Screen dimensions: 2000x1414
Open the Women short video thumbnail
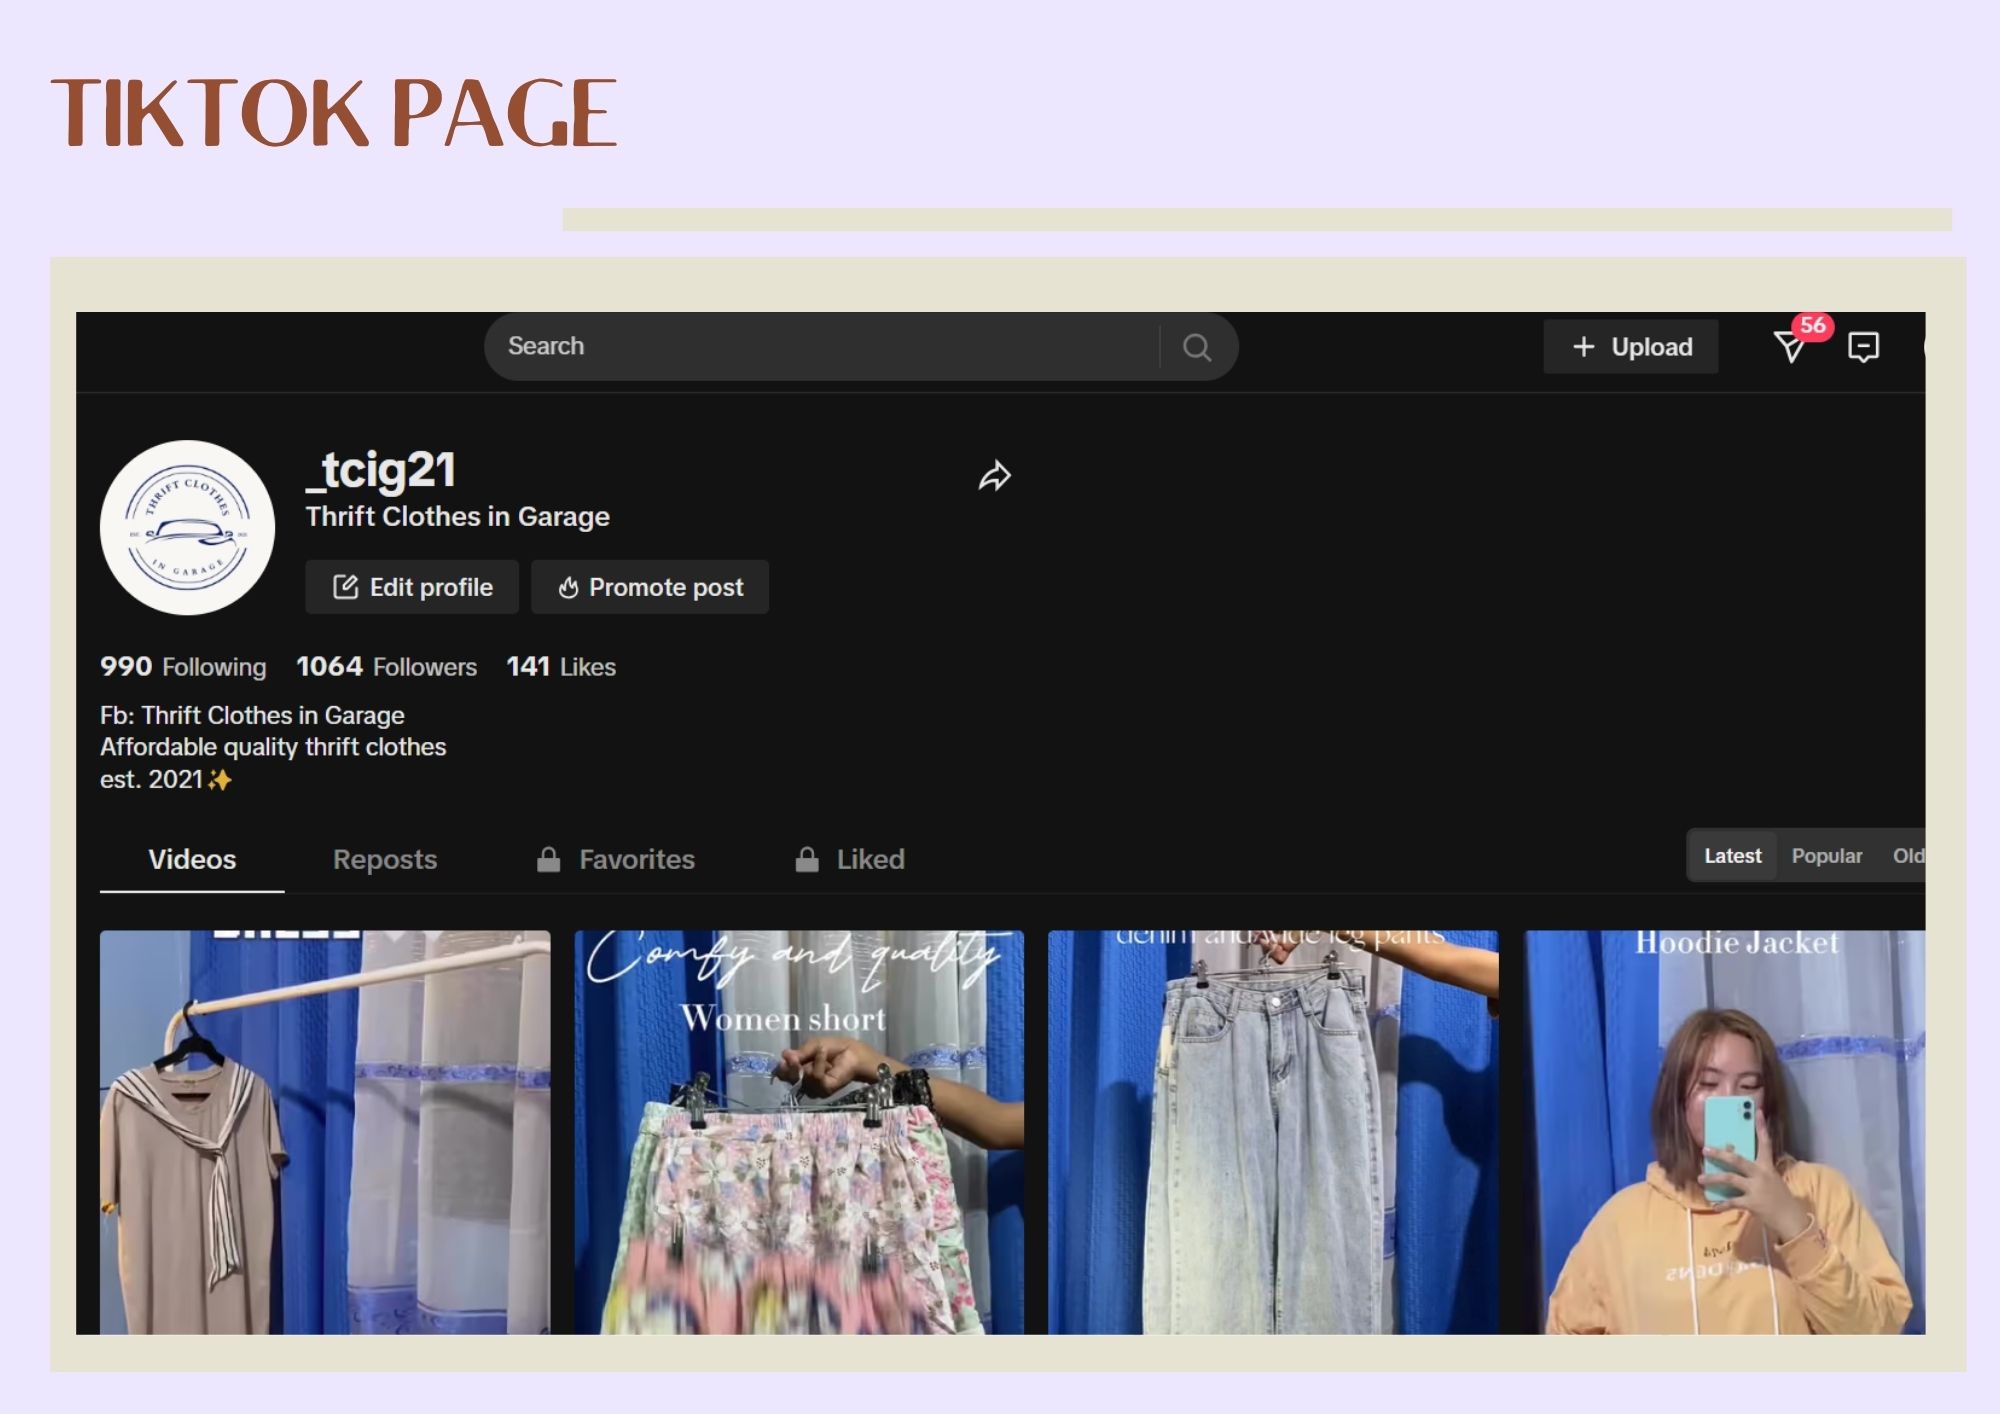(x=799, y=1132)
